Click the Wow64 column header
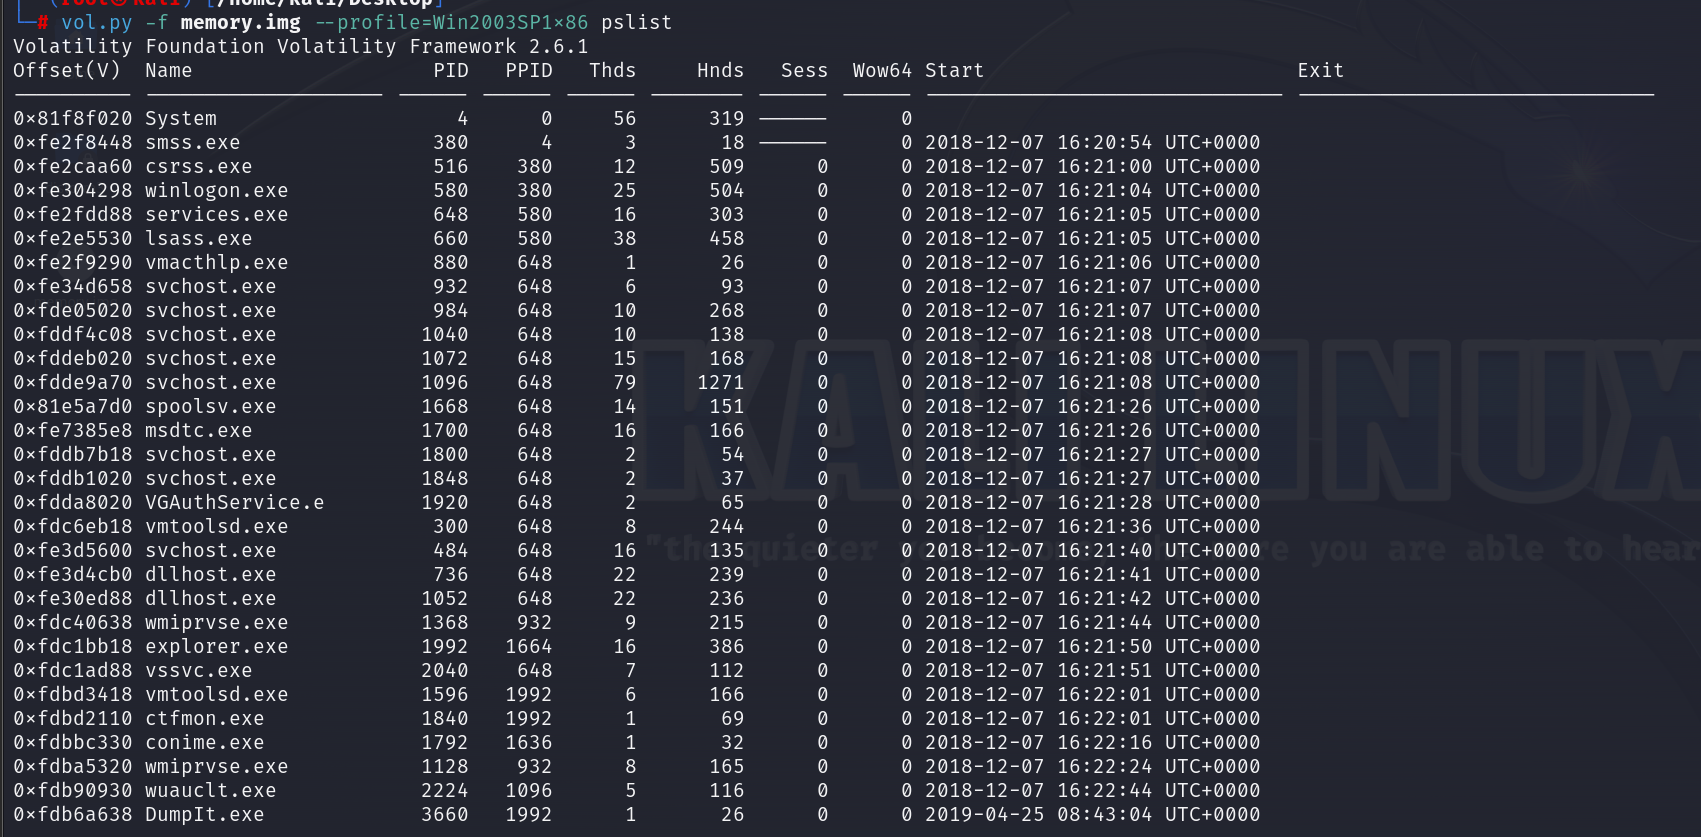The width and height of the screenshot is (1701, 837). [x=882, y=70]
